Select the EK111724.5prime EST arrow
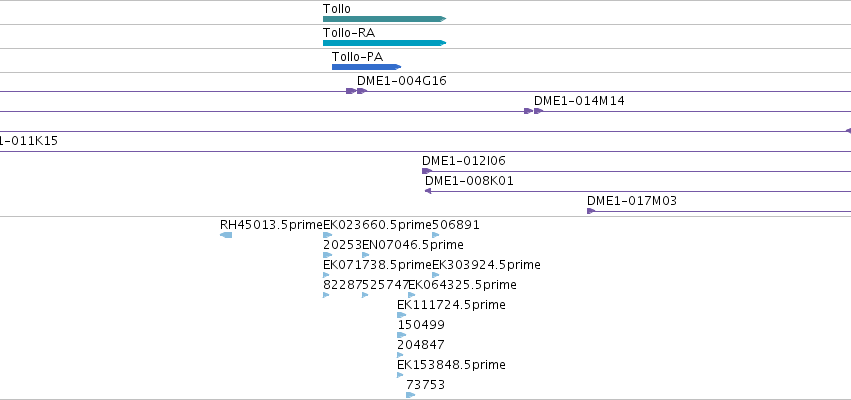The image size is (851, 400). tap(402, 315)
